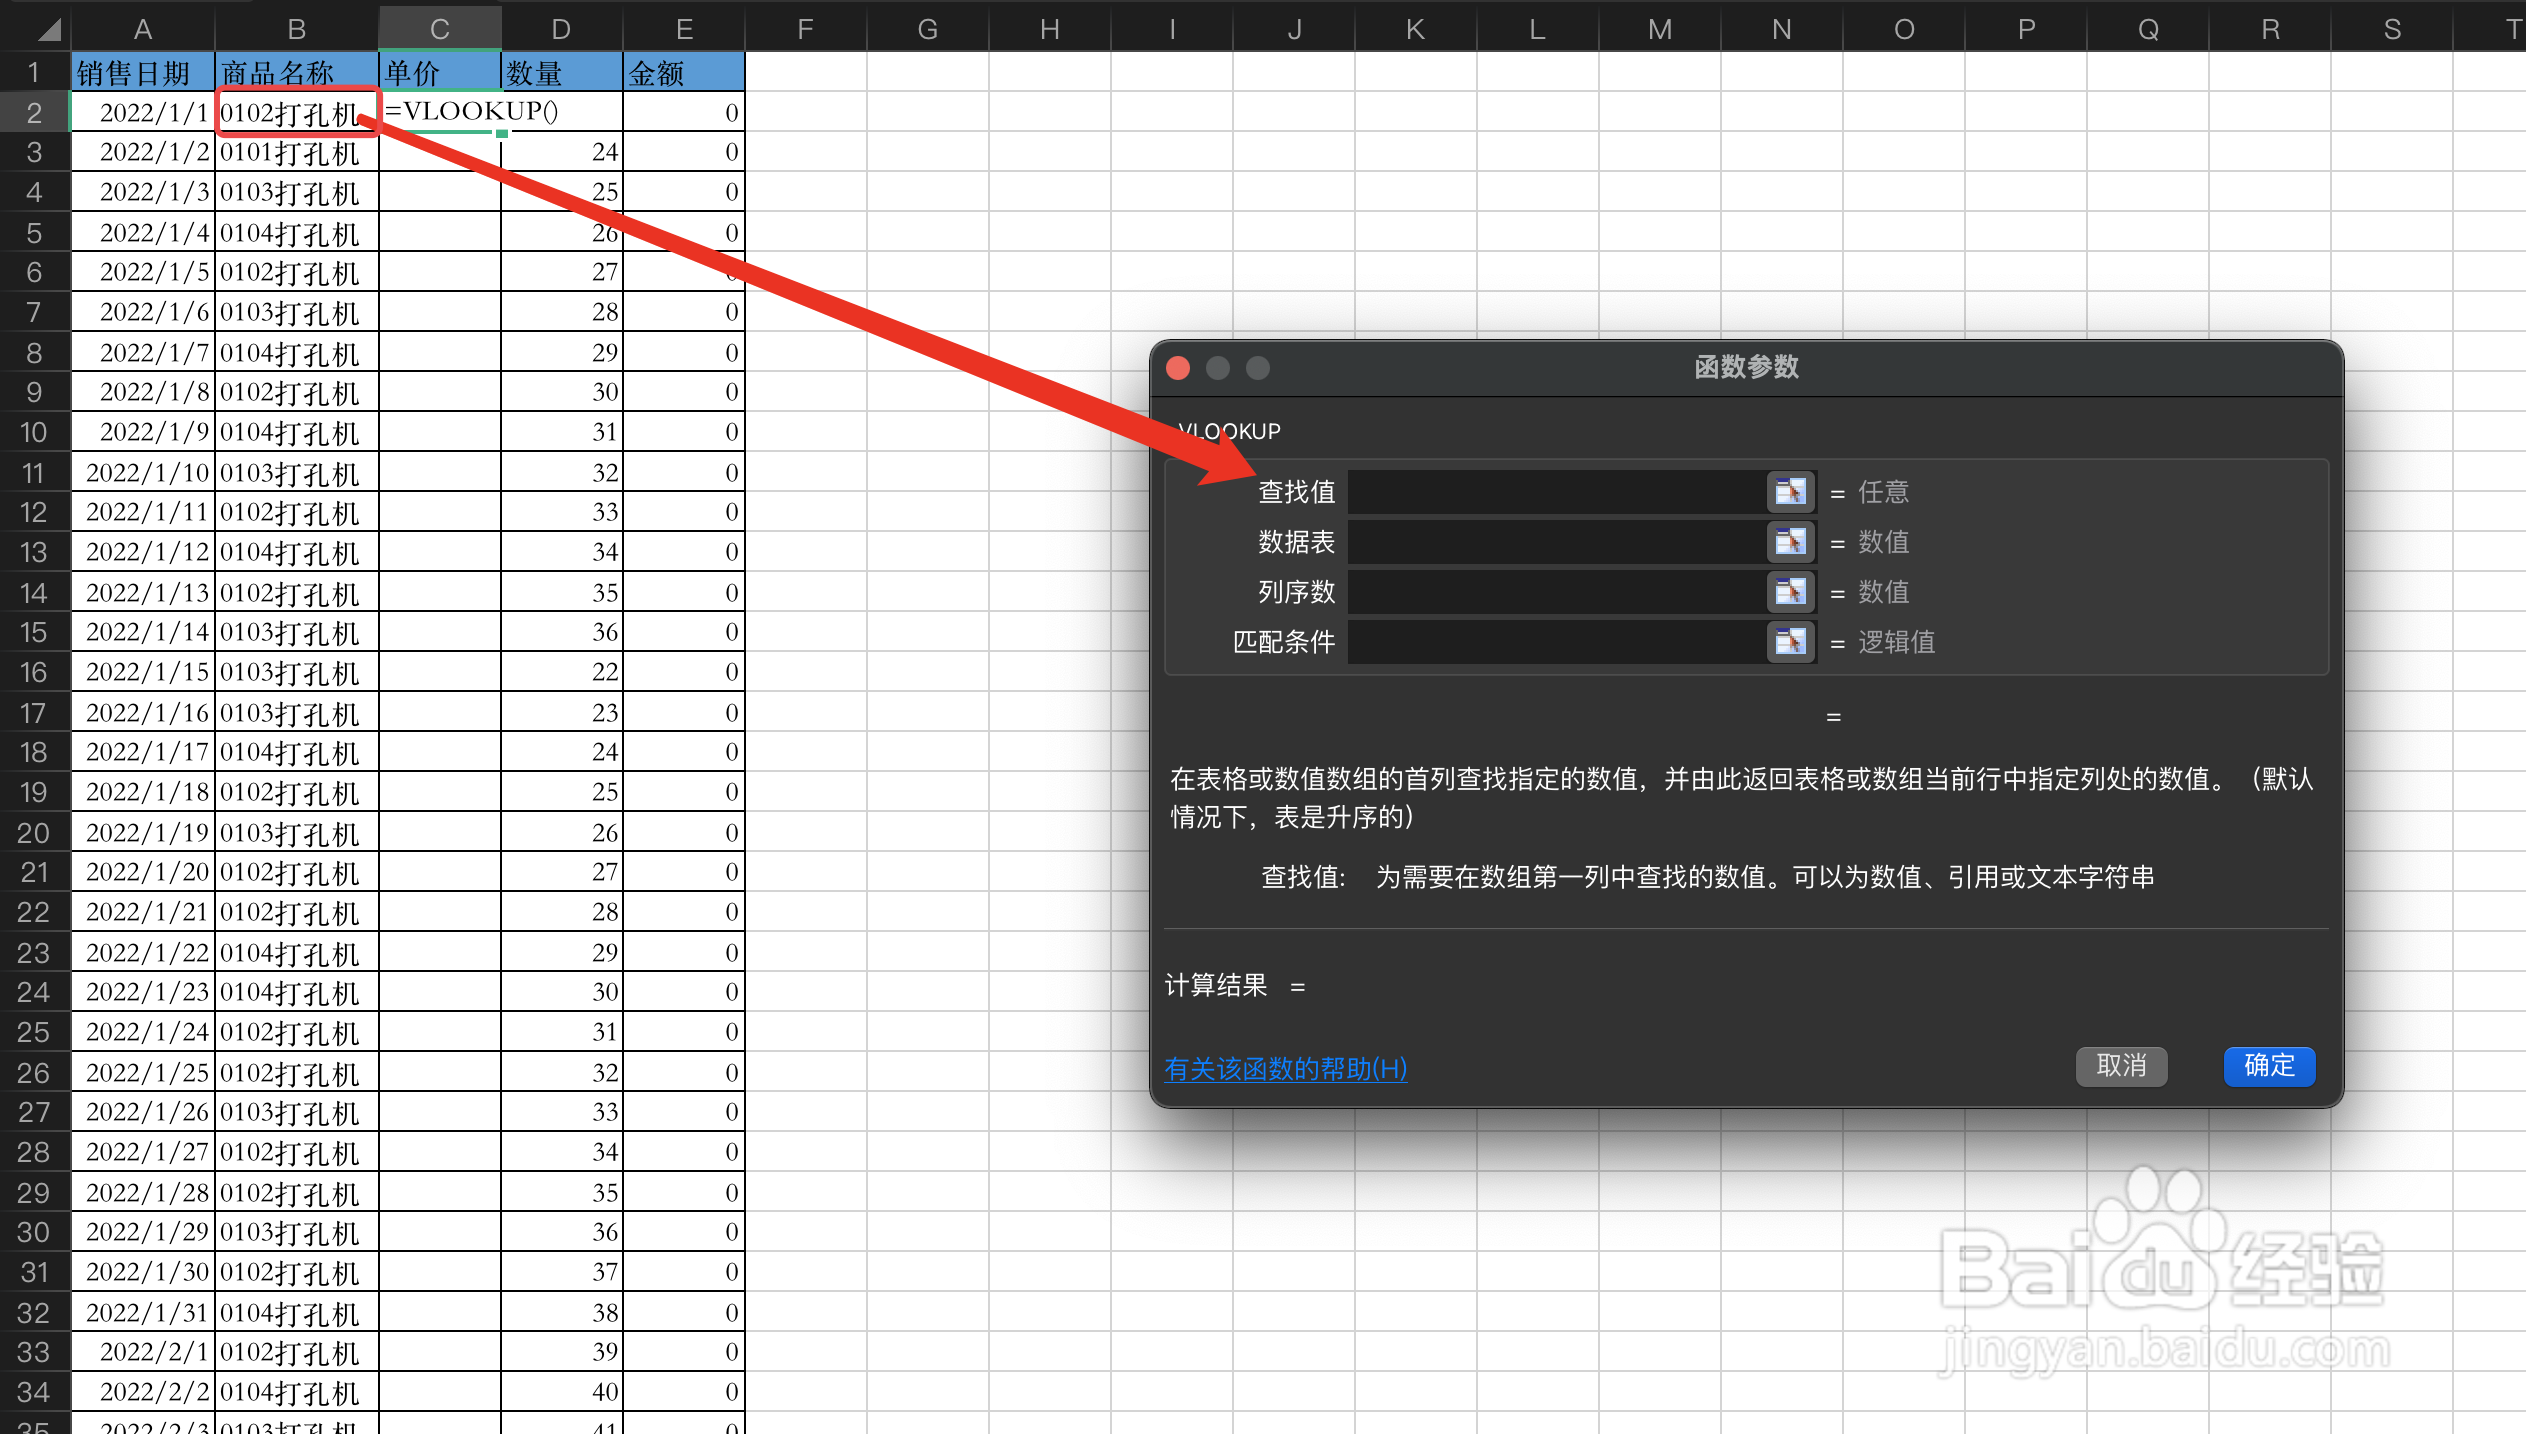
Task: Select column D header
Action: (562, 29)
